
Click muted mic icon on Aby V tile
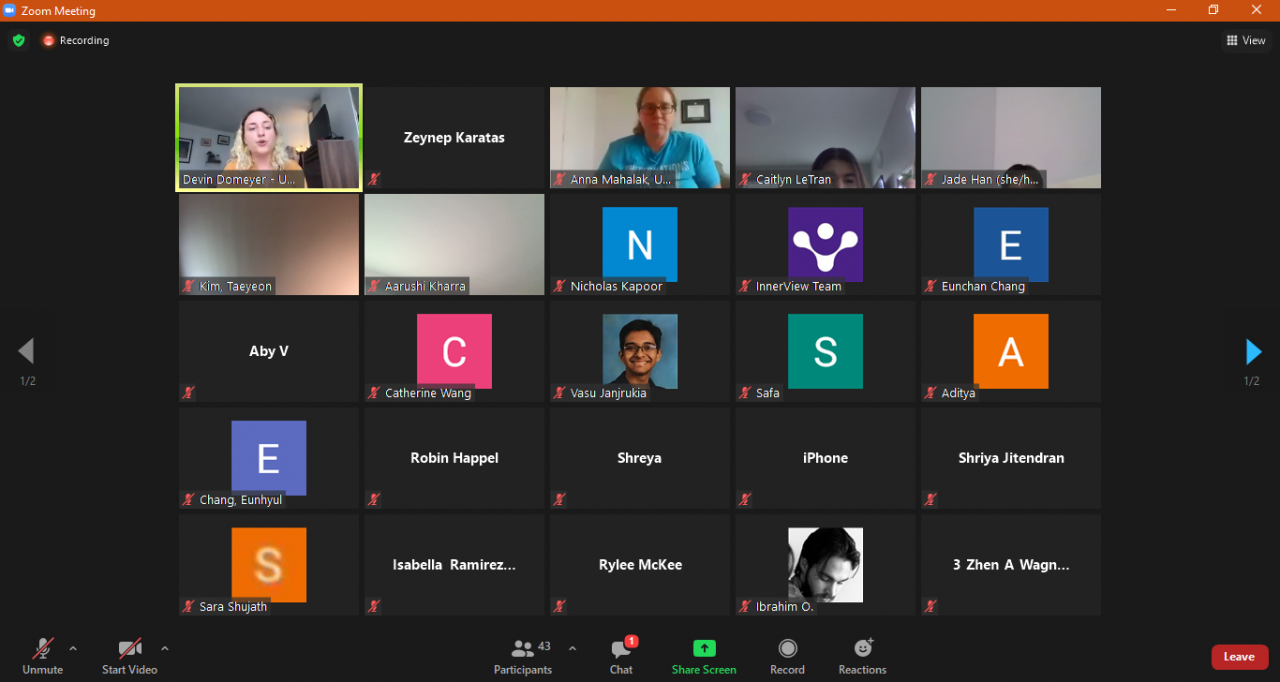point(188,393)
